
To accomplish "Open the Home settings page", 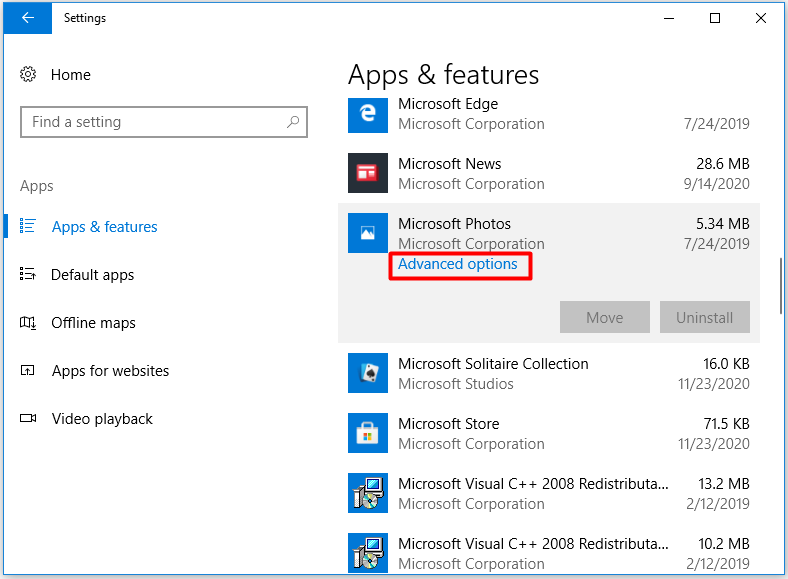I will point(71,75).
